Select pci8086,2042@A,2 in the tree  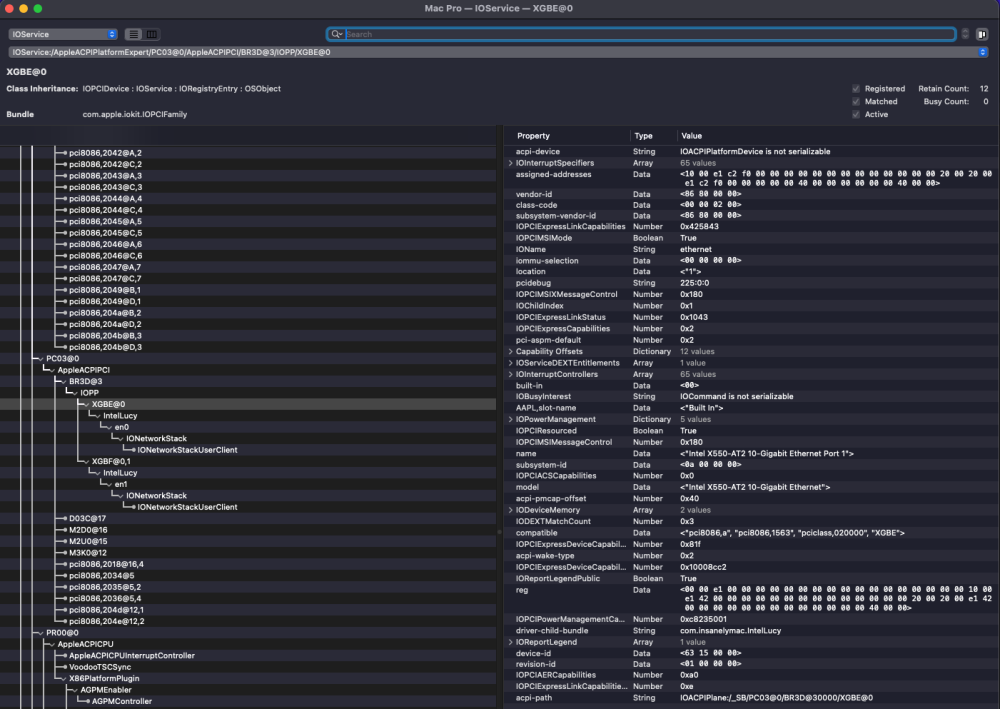tap(105, 154)
